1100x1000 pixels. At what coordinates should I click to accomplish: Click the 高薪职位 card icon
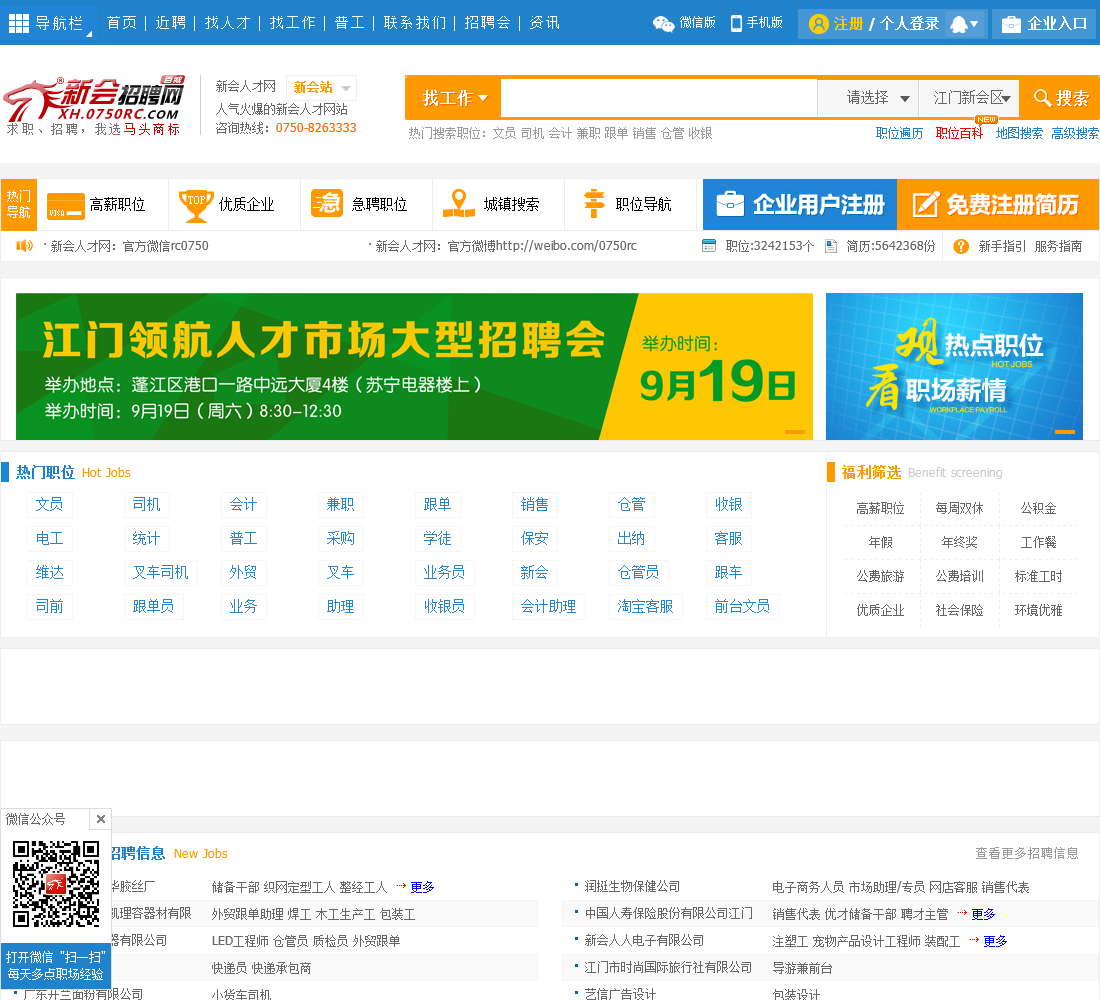pos(65,205)
